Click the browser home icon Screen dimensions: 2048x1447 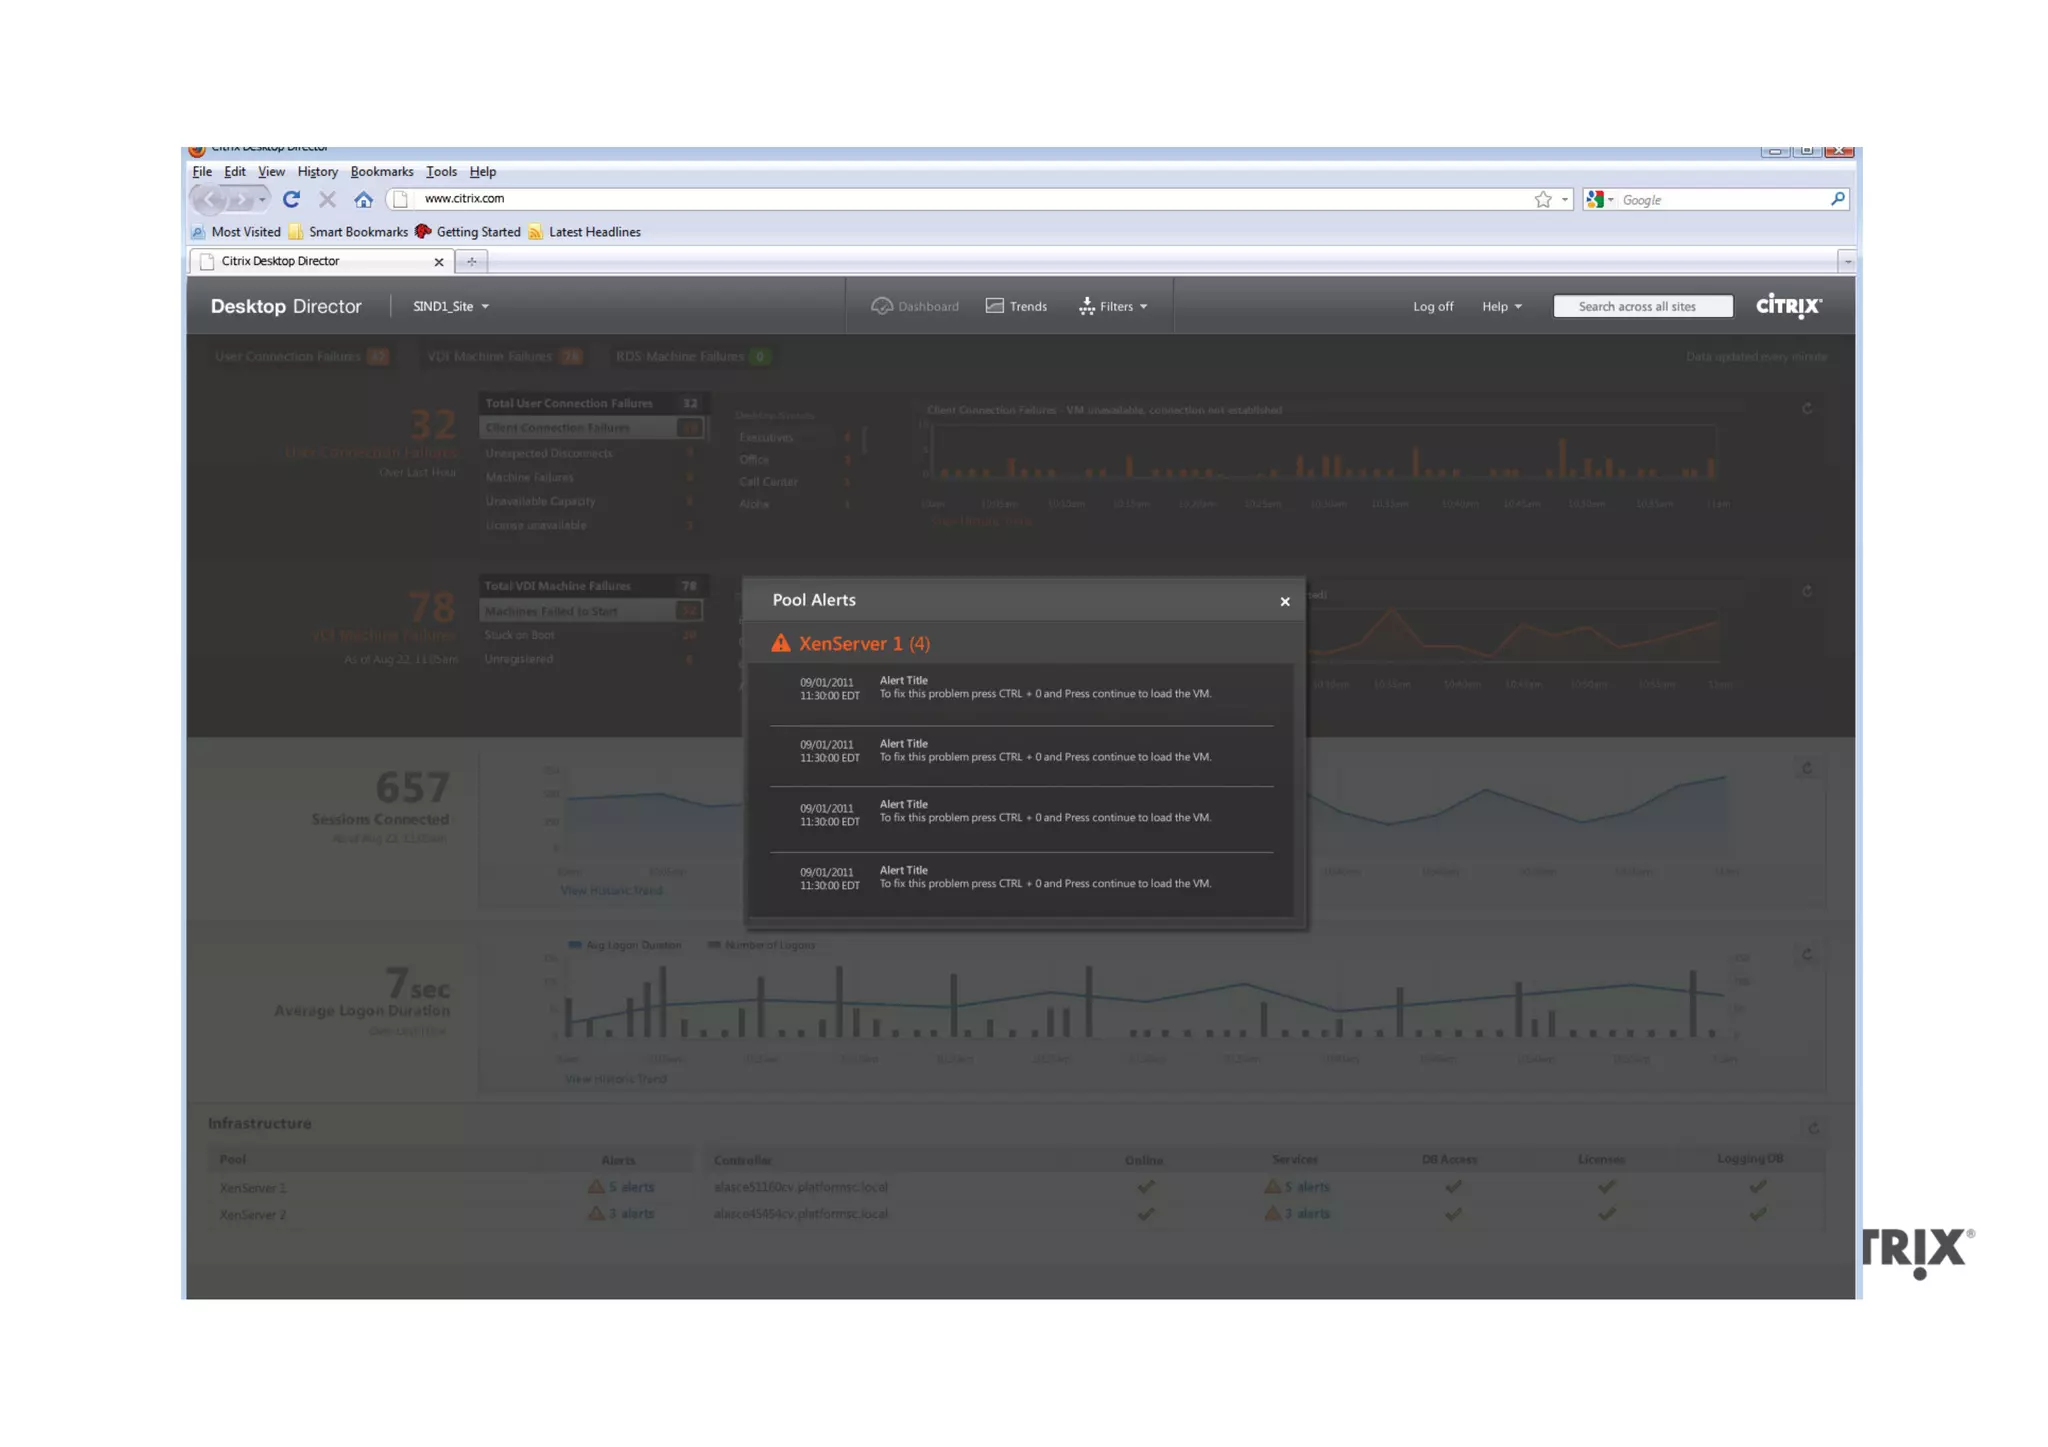click(363, 199)
